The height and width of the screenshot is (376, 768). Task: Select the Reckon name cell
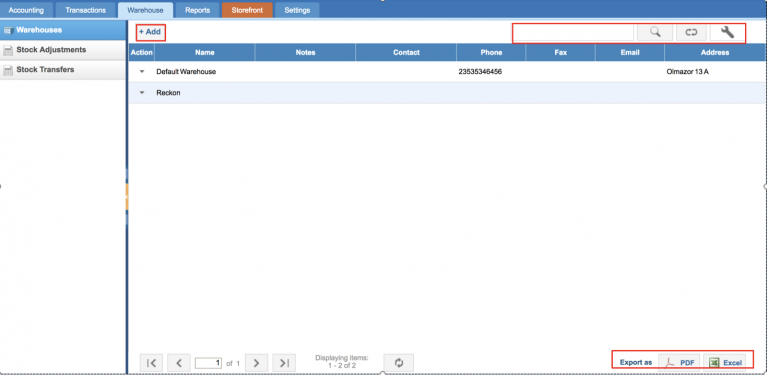(x=168, y=93)
